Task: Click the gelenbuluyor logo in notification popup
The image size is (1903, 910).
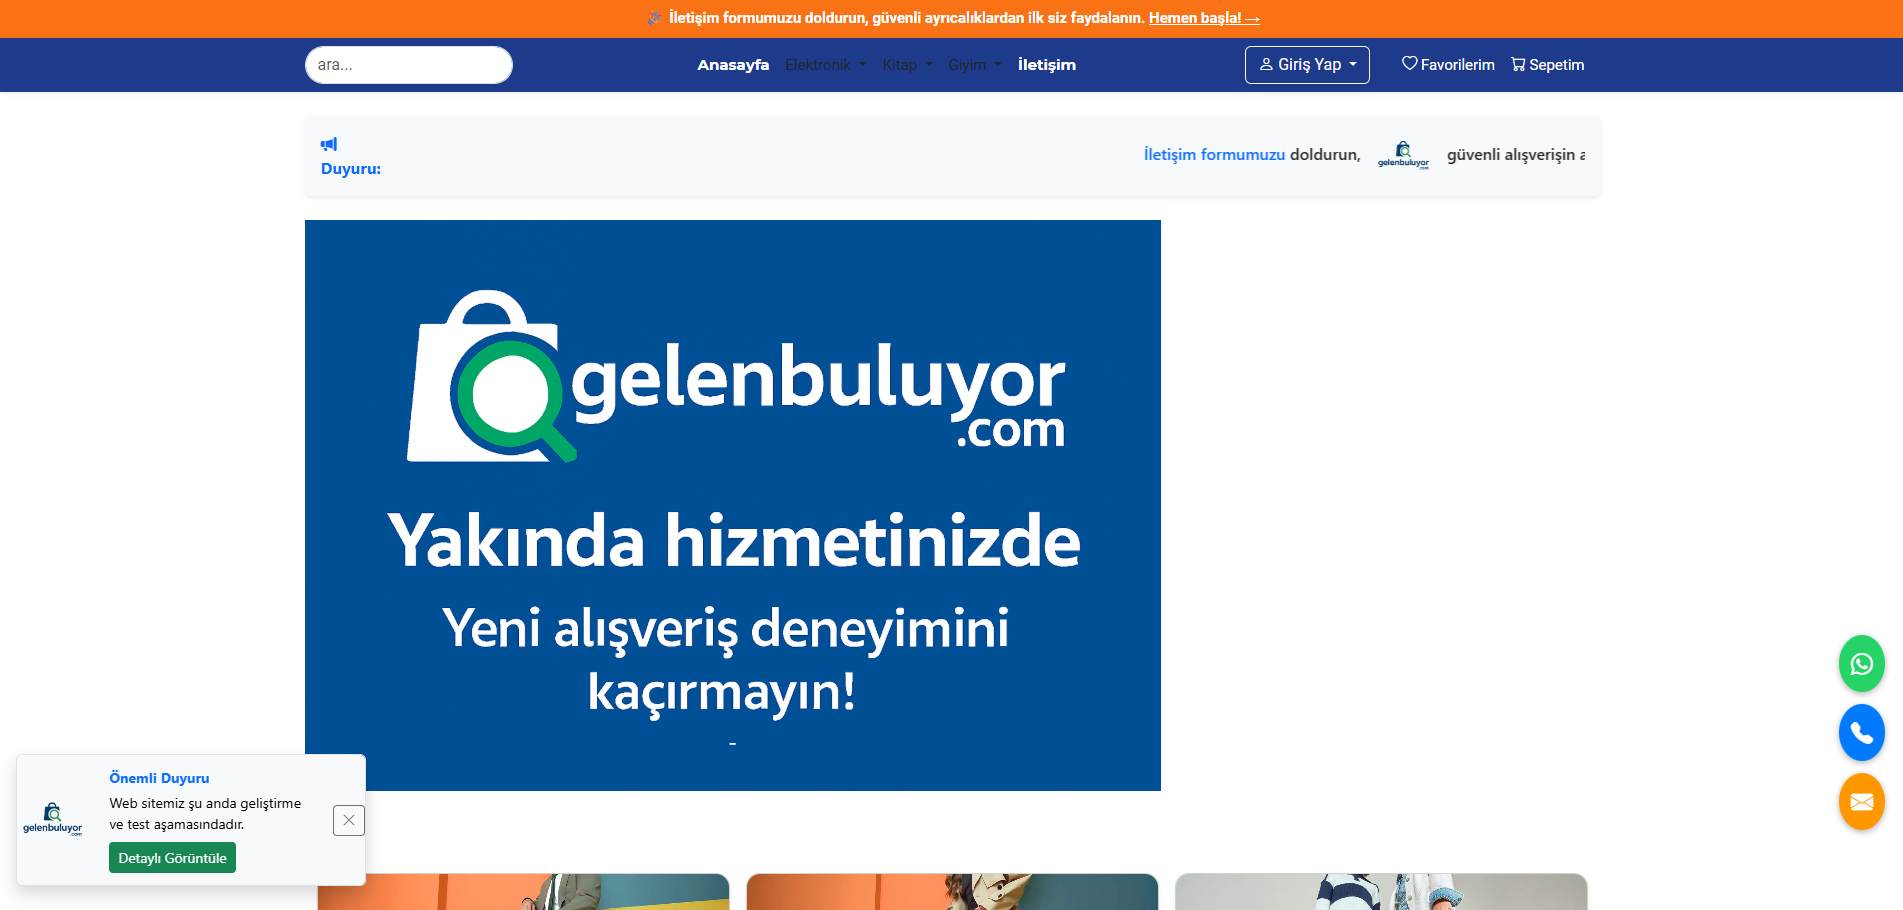Action: [x=53, y=818]
